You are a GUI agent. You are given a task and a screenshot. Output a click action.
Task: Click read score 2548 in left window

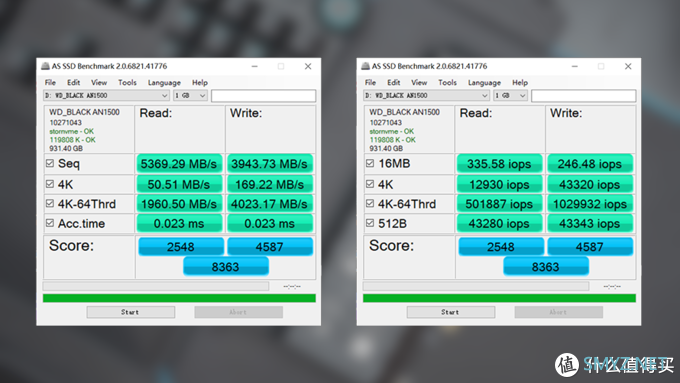click(181, 246)
